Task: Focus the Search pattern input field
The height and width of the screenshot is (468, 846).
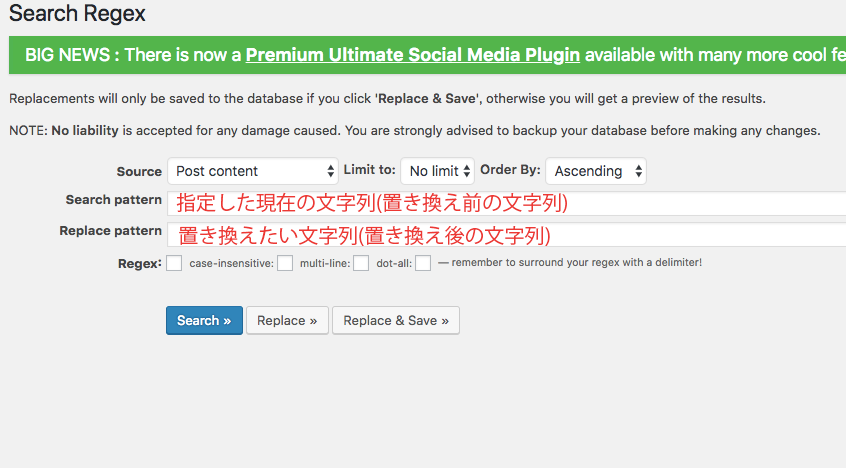Action: coord(508,203)
